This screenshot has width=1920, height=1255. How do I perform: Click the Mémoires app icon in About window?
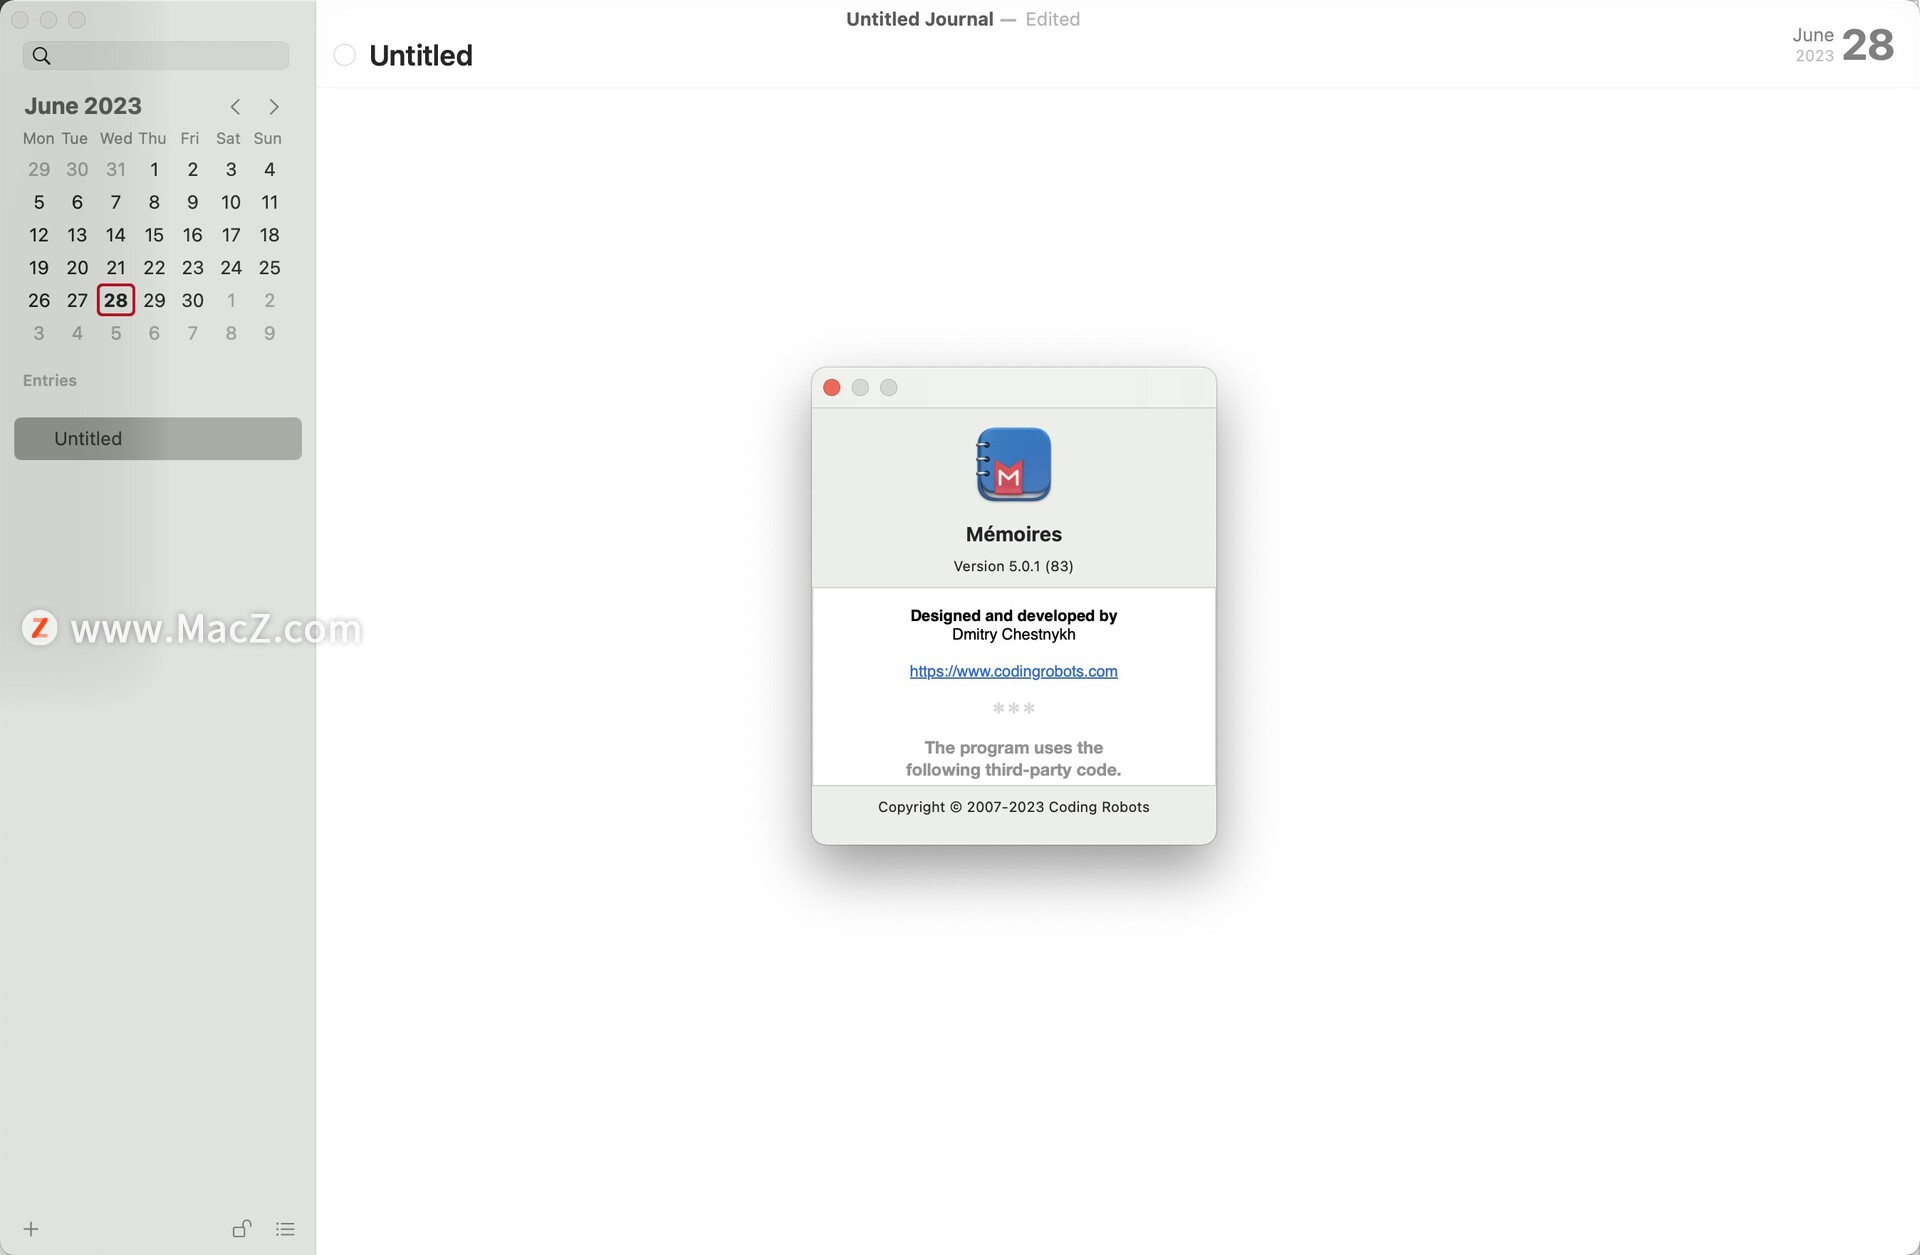(x=1013, y=465)
